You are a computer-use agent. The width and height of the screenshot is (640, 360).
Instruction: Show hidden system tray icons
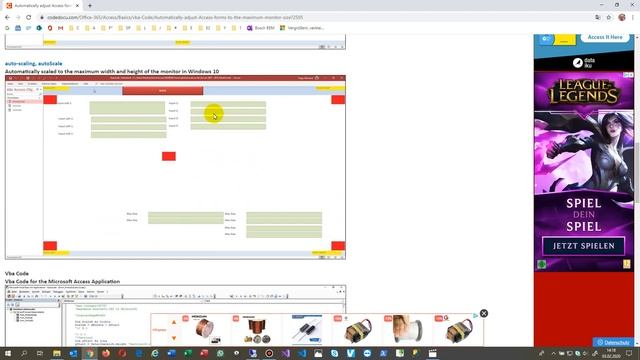pyautogui.click(x=553, y=353)
